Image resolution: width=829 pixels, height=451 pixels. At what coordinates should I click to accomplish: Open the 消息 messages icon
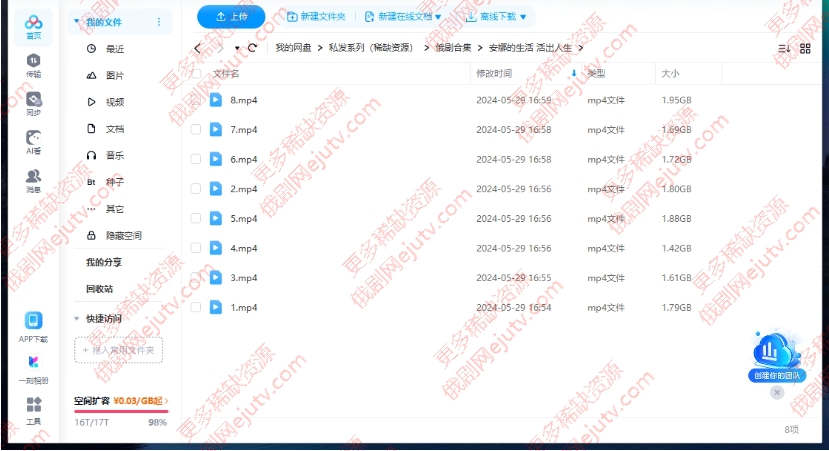[33, 181]
